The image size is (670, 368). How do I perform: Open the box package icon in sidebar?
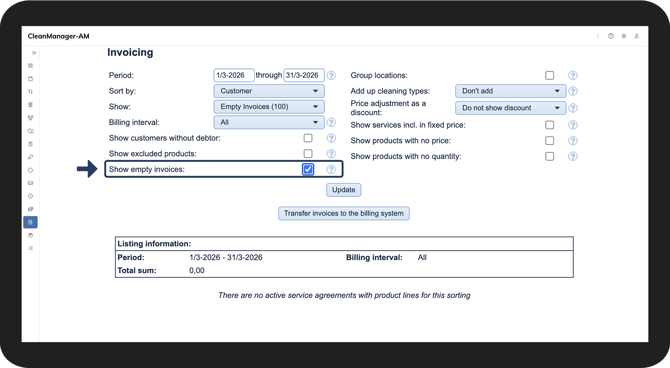(30, 235)
